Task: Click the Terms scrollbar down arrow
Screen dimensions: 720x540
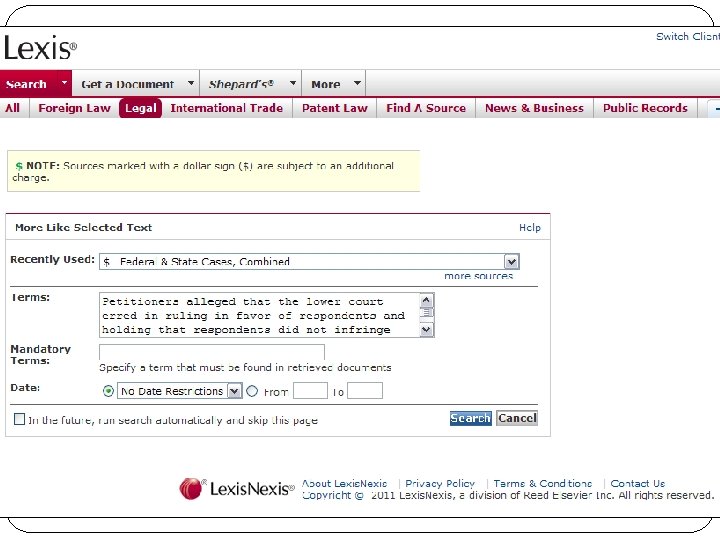Action: coord(426,330)
